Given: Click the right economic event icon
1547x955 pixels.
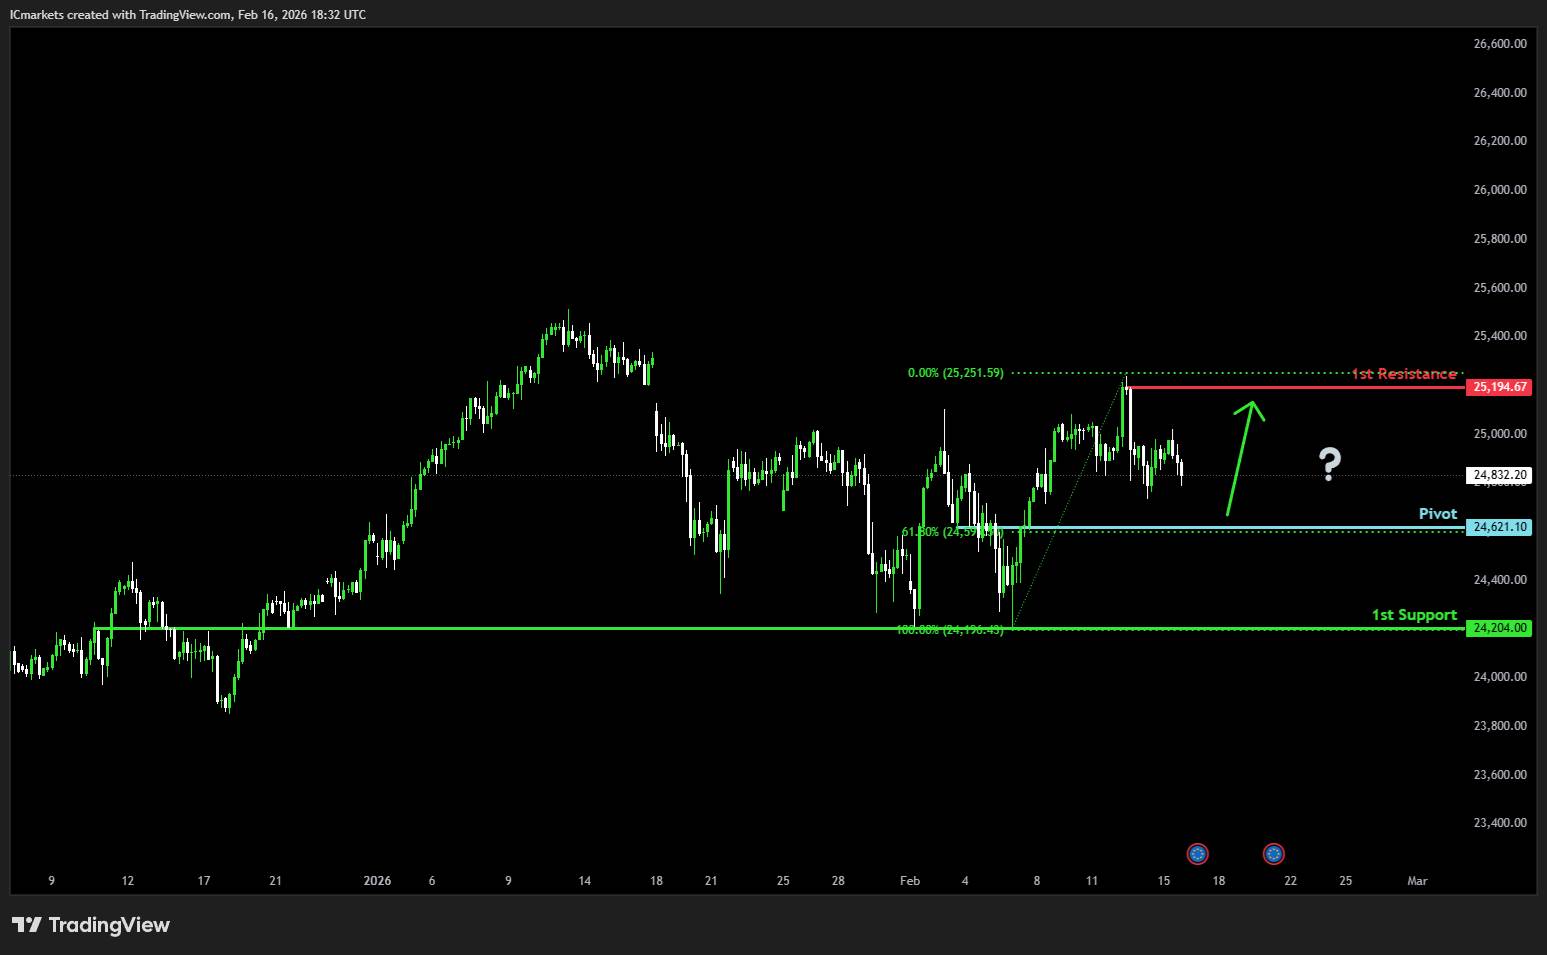Looking at the screenshot, I should click(1273, 853).
